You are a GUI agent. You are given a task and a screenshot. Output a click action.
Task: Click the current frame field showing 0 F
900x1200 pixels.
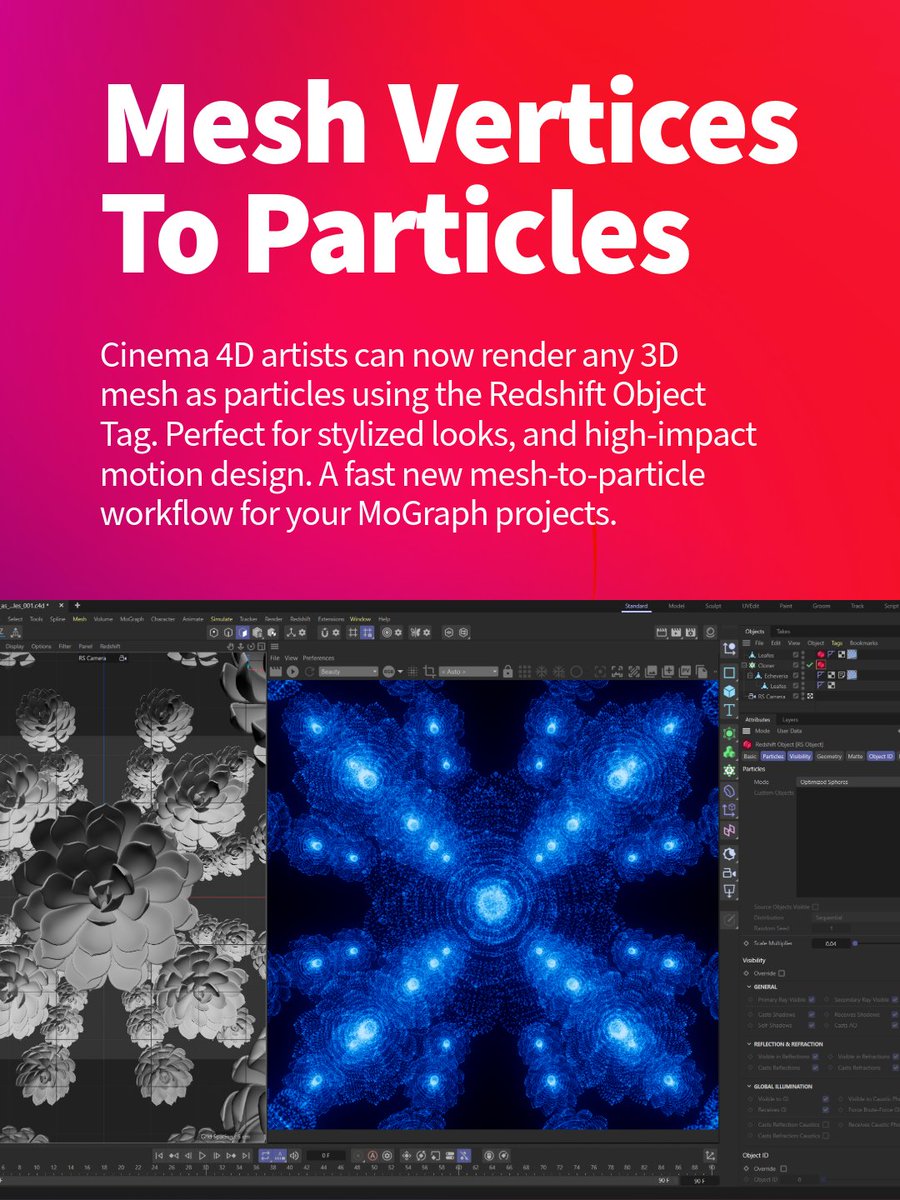(326, 1155)
